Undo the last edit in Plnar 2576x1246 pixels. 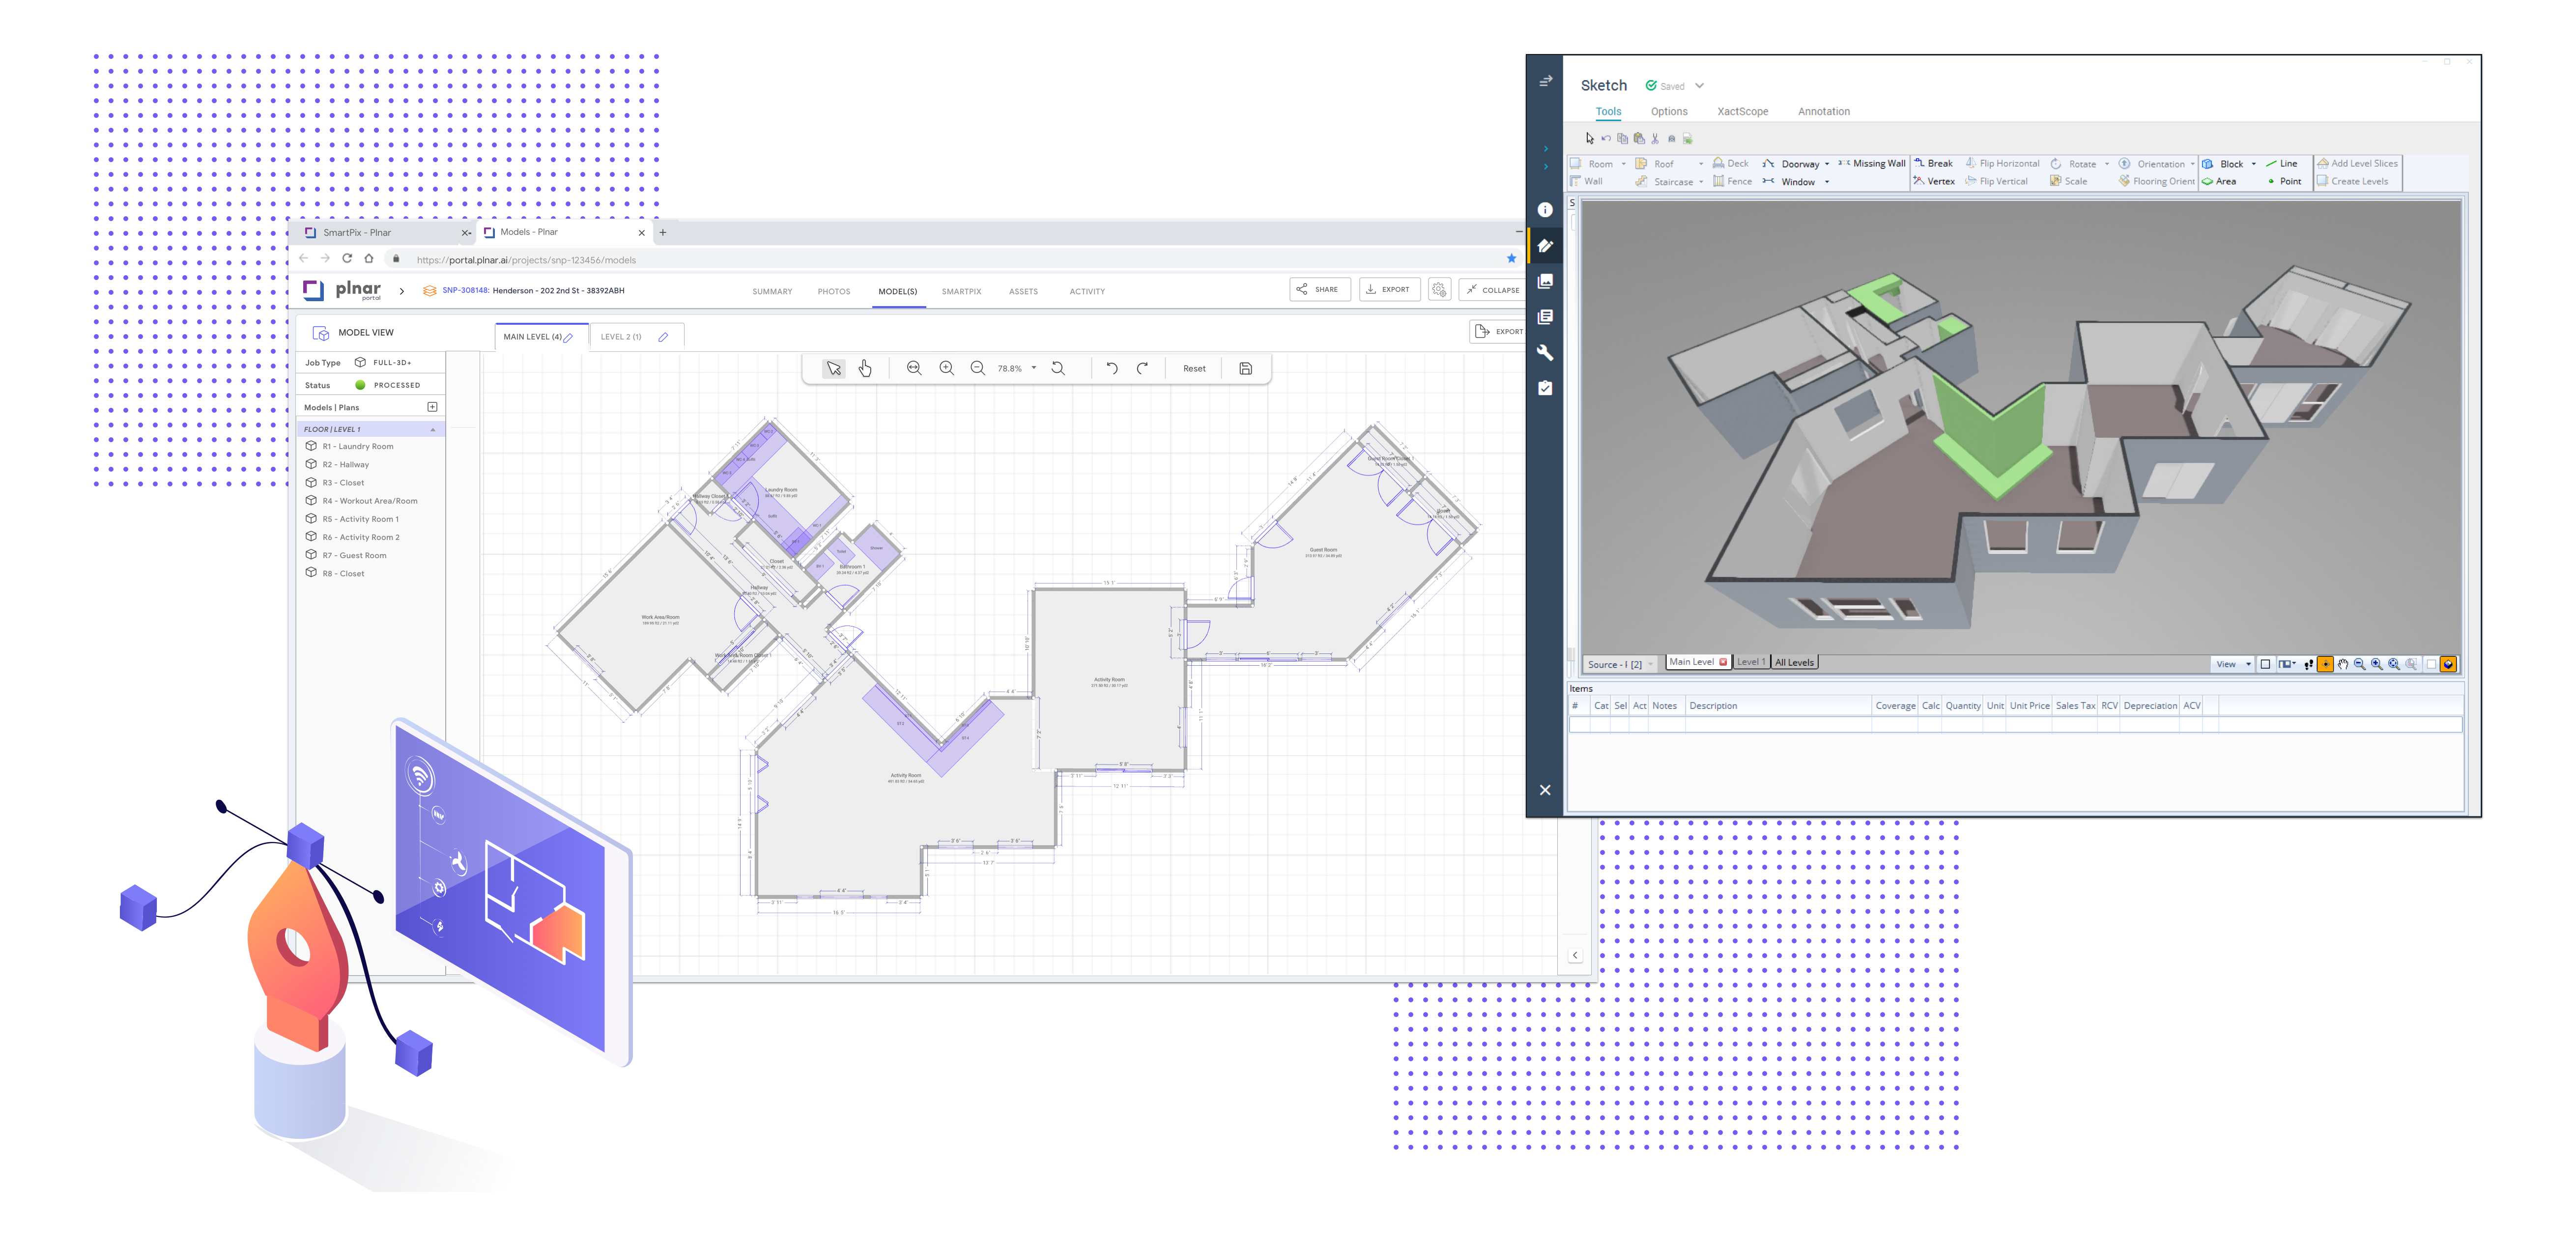coord(1112,368)
